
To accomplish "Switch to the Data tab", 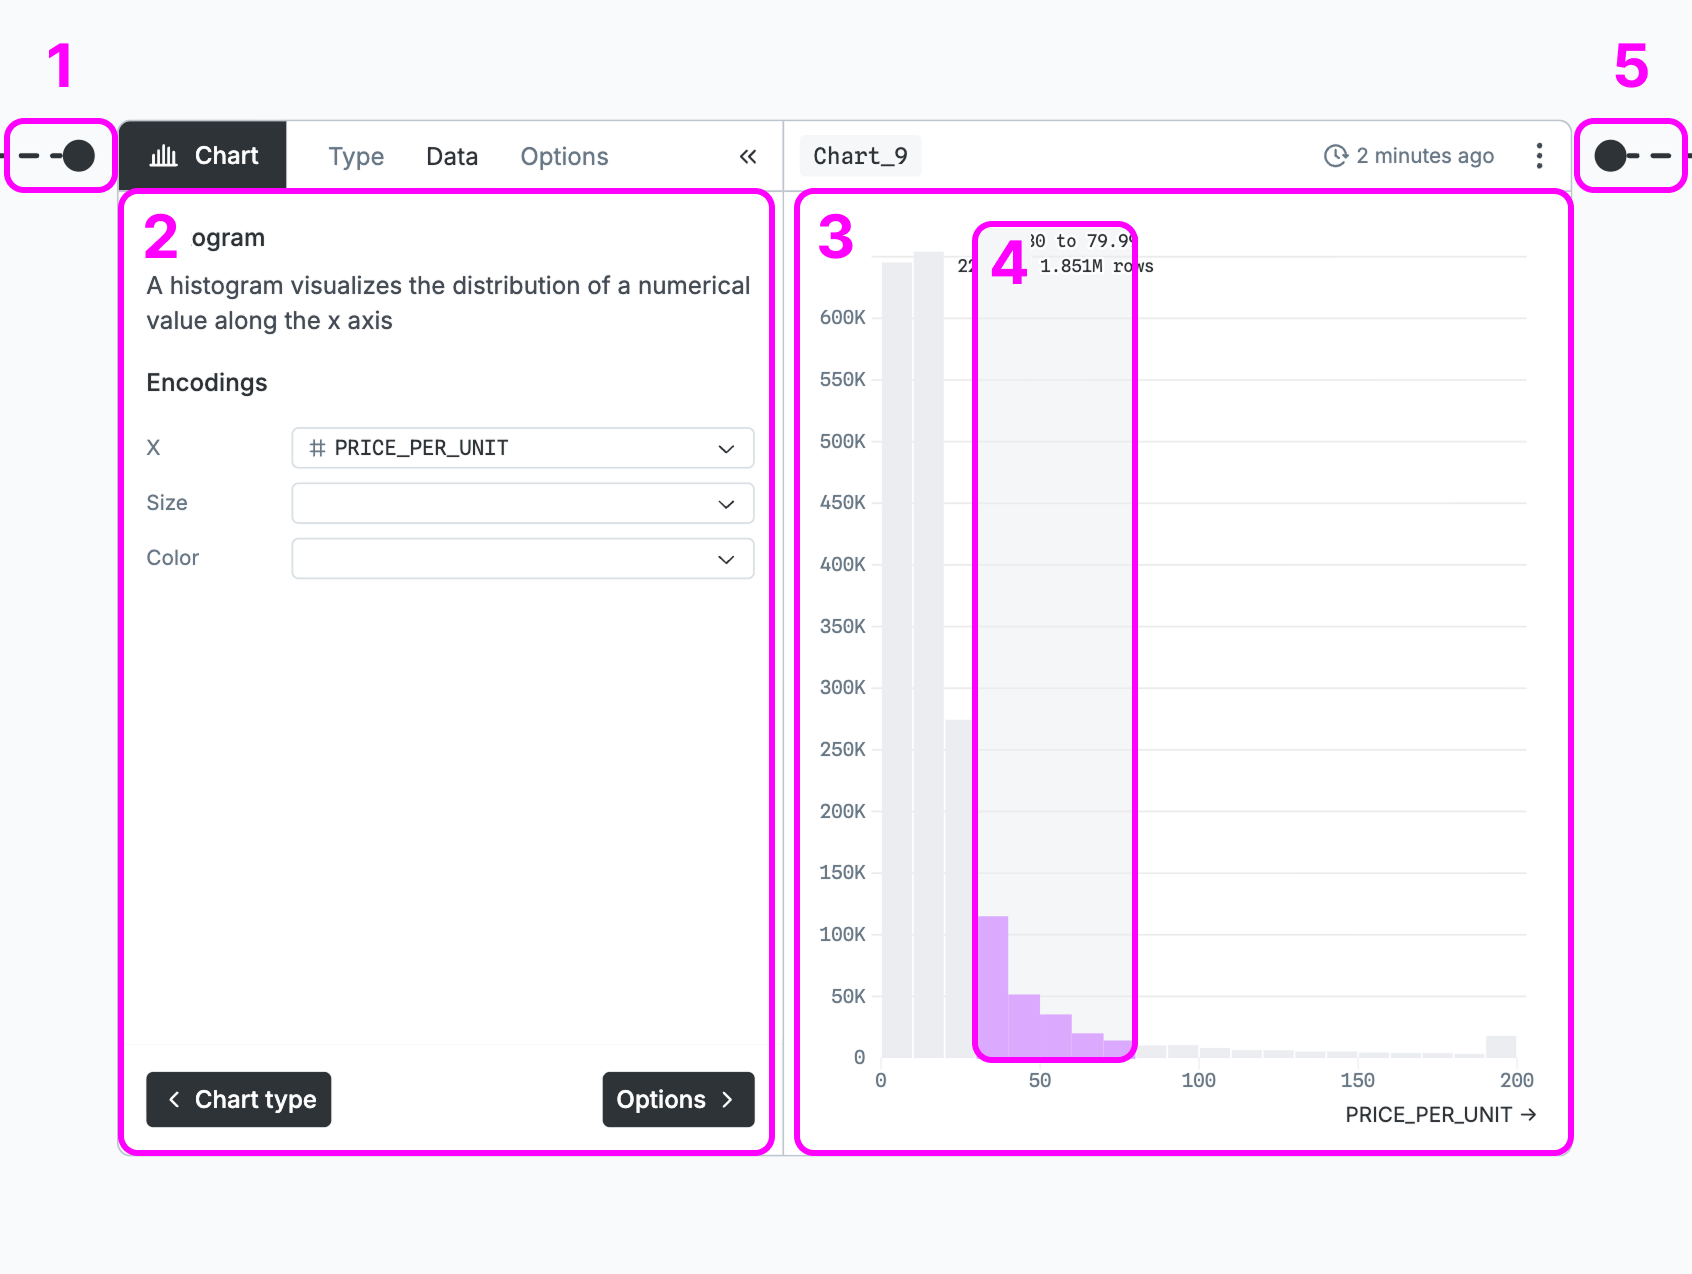I will 452,156.
